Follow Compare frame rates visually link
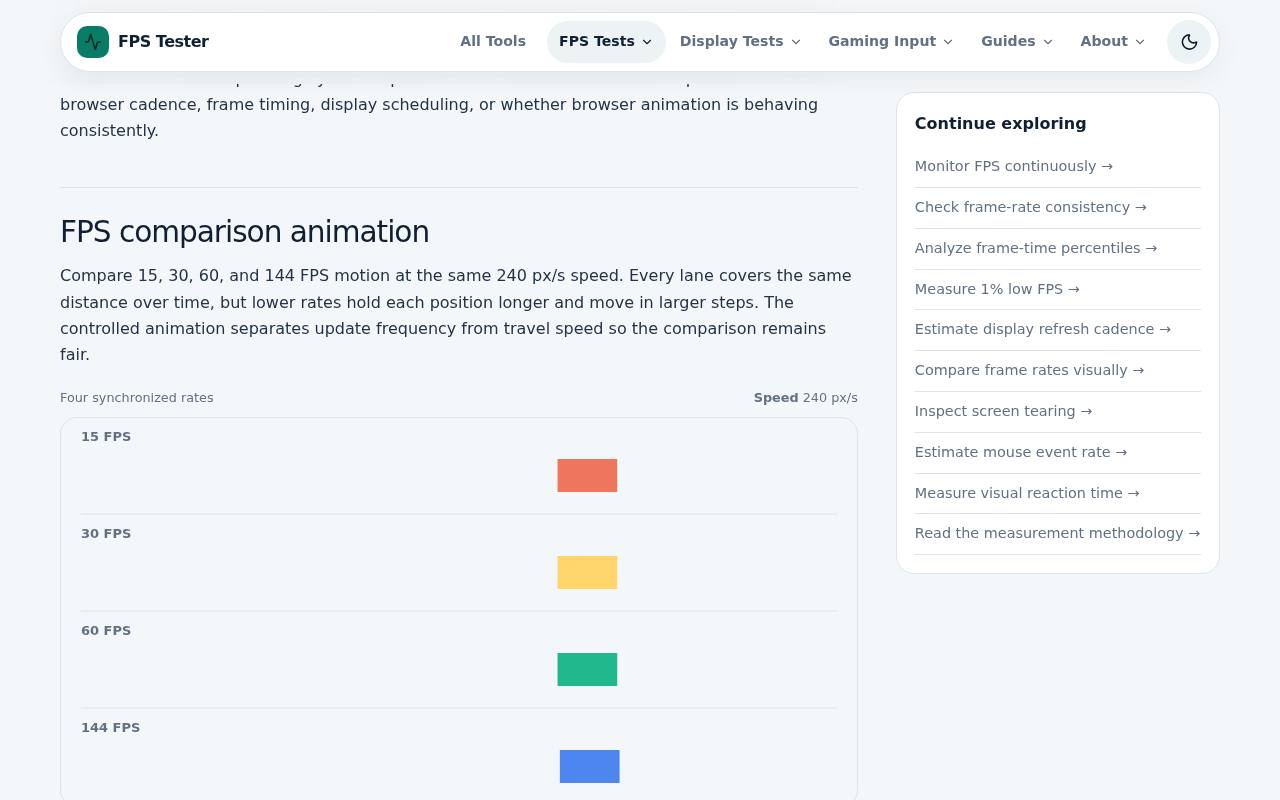Viewport: 1280px width, 800px height. pyautogui.click(x=1029, y=370)
